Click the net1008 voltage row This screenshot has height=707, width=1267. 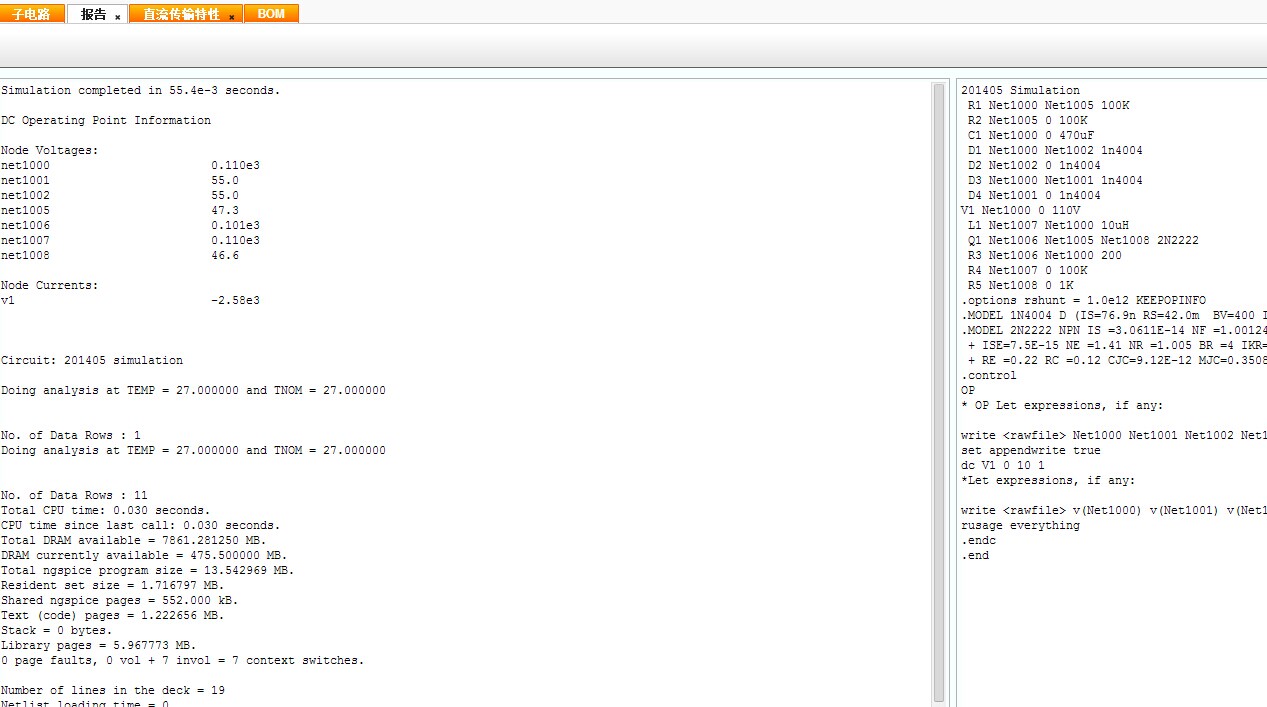click(120, 255)
